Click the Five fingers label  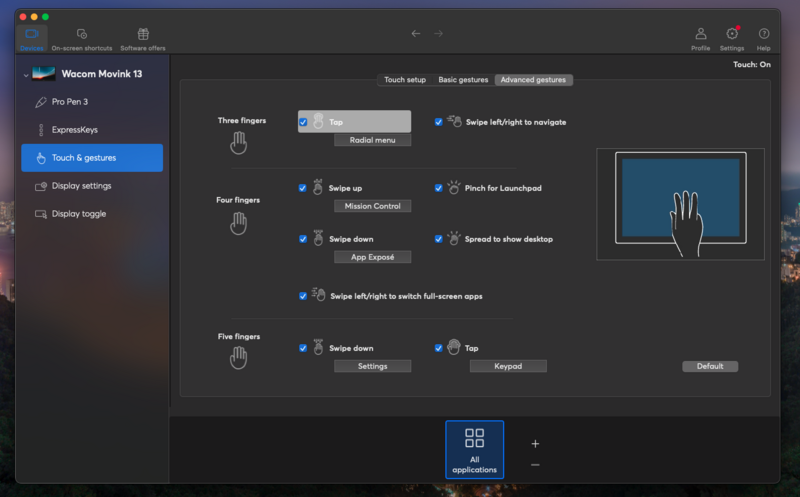[x=239, y=336]
